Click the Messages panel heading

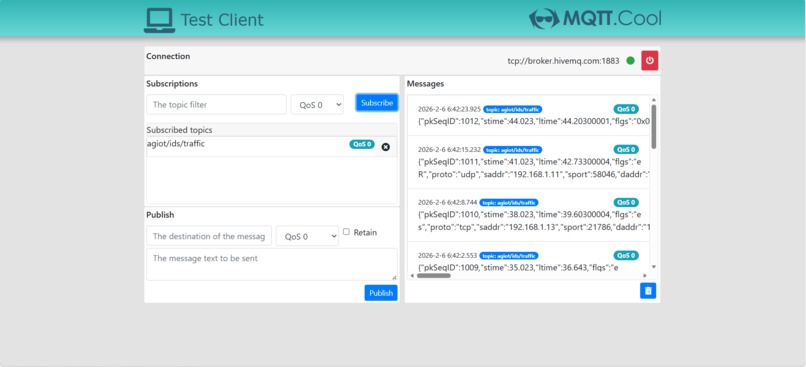(425, 83)
